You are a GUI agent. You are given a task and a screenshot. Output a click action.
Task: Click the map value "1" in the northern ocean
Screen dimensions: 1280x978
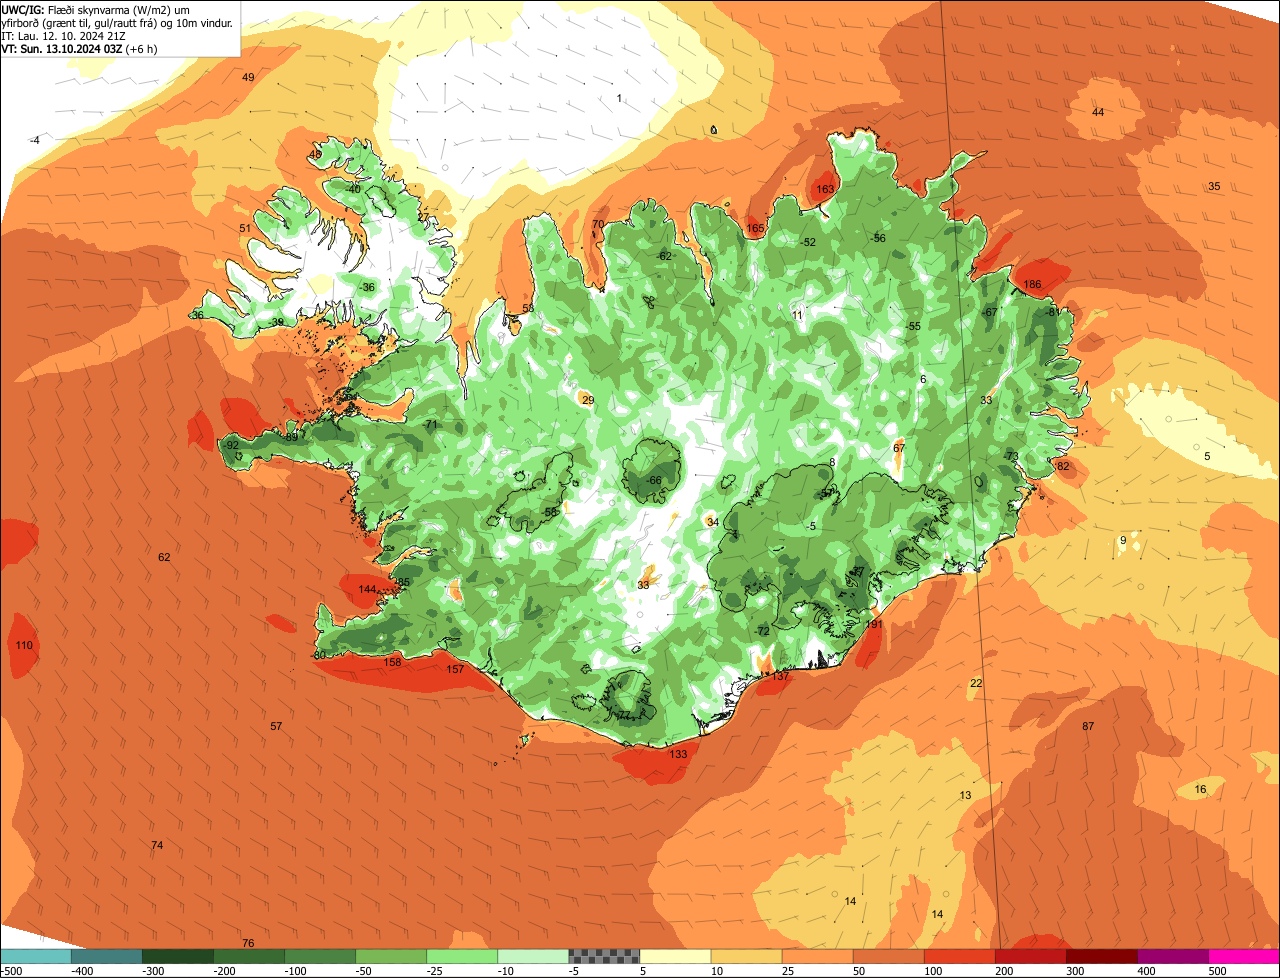[619, 98]
